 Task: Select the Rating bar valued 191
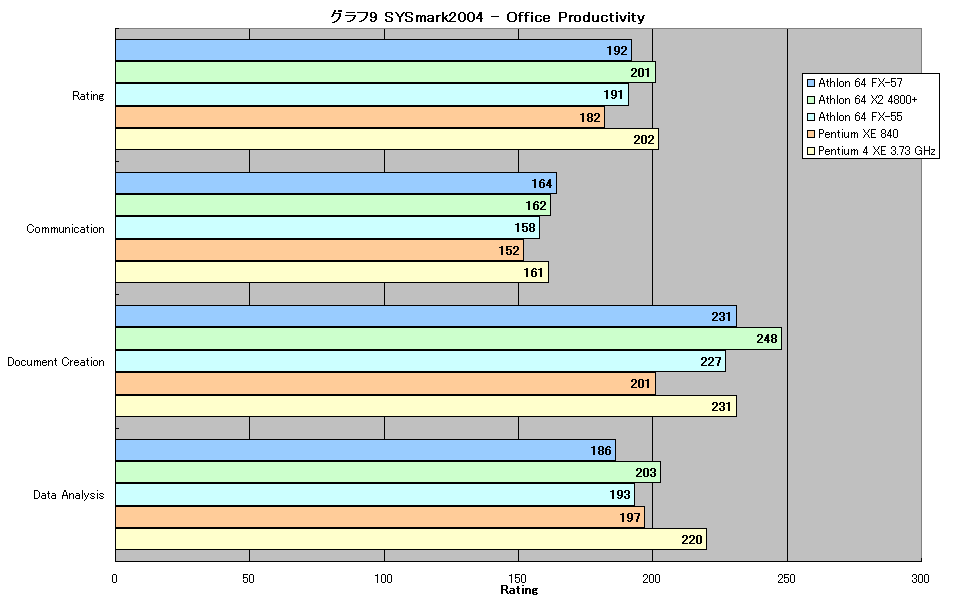click(372, 95)
